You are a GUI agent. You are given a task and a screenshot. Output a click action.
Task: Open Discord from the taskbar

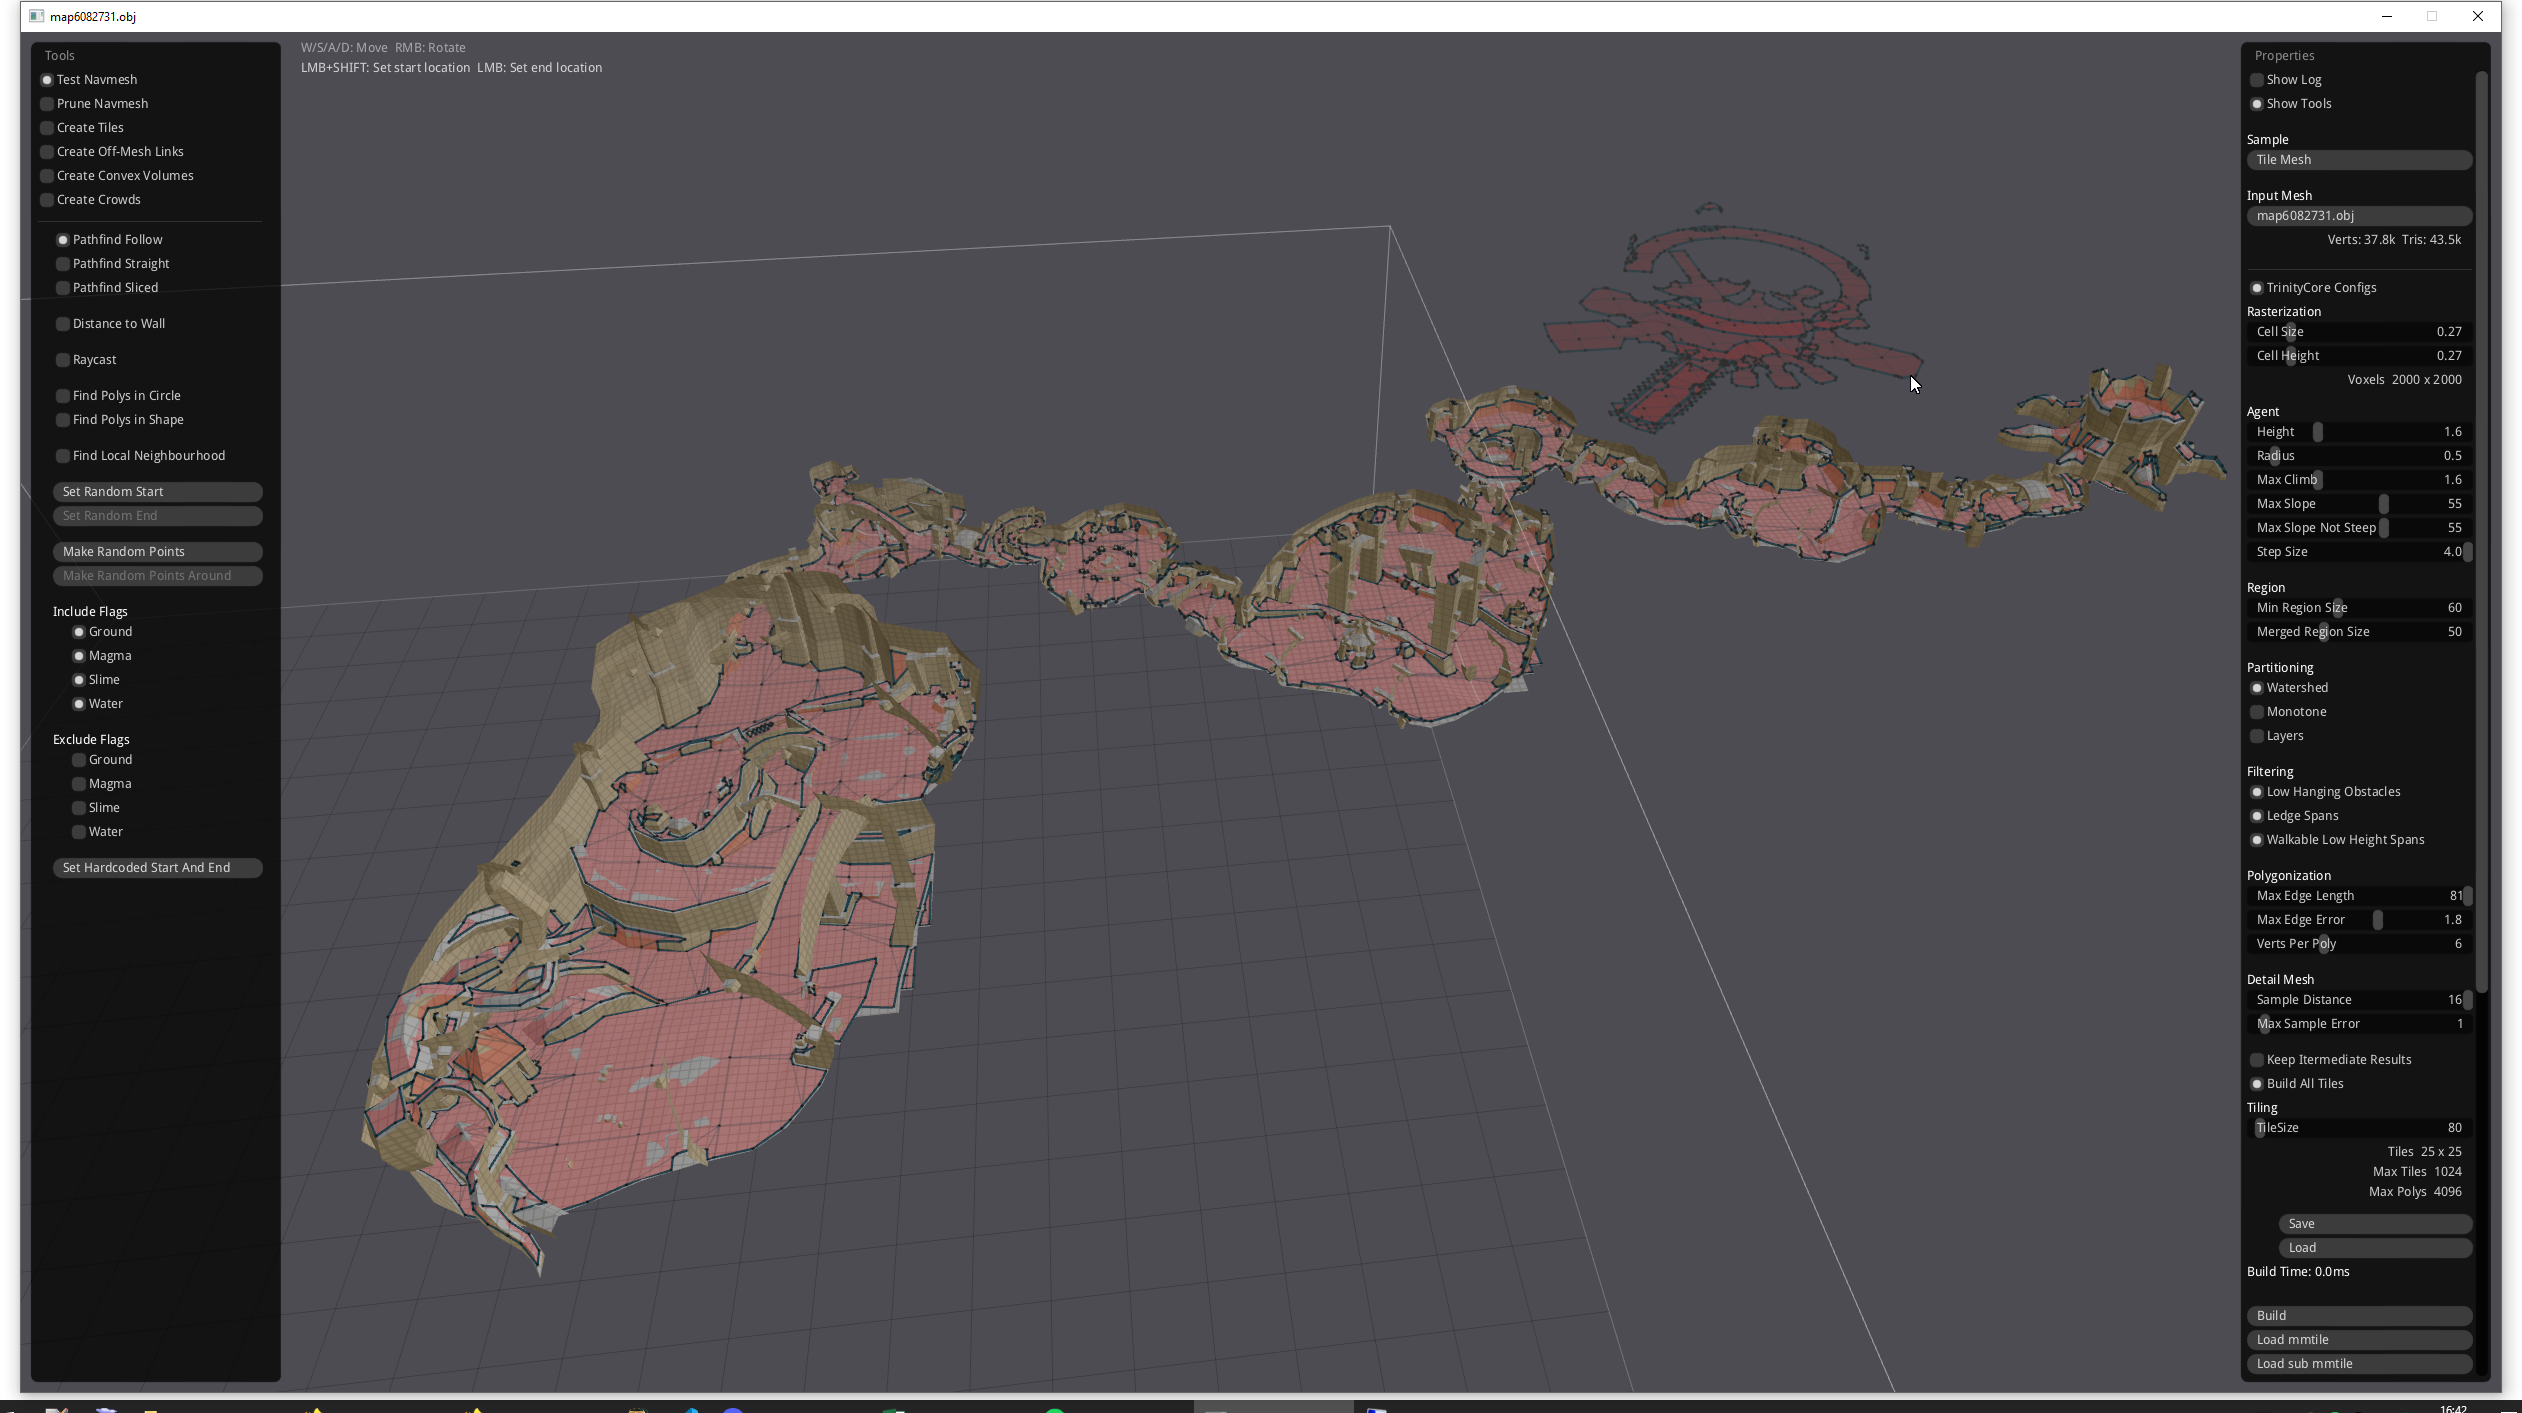coord(735,1408)
